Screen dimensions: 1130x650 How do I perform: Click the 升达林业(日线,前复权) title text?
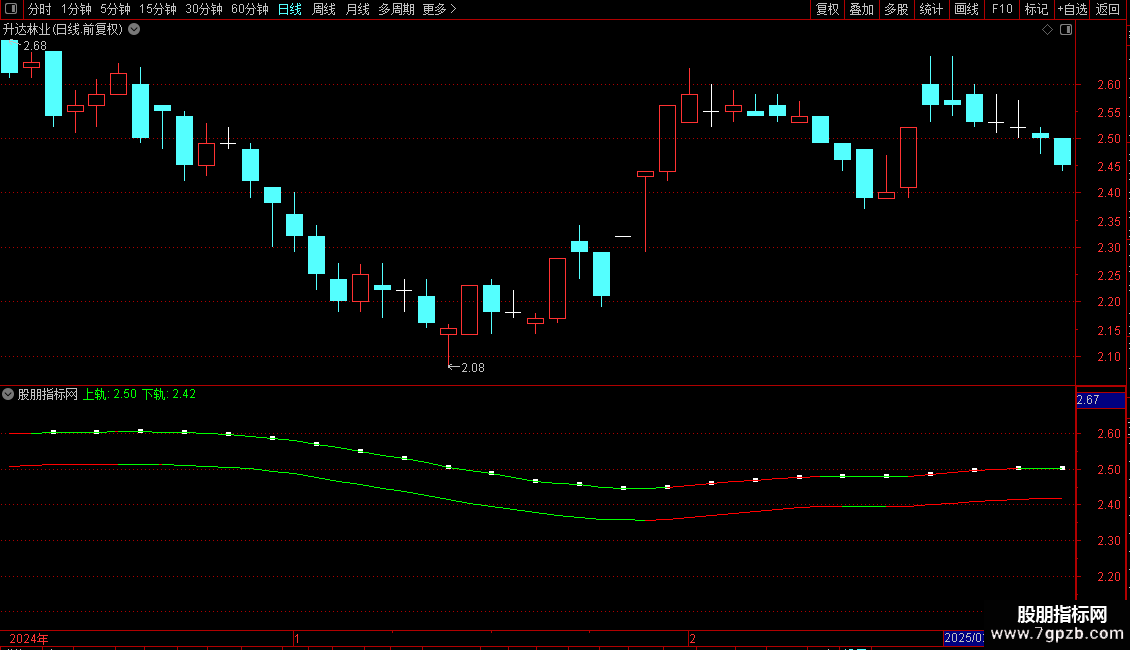pyautogui.click(x=63, y=30)
